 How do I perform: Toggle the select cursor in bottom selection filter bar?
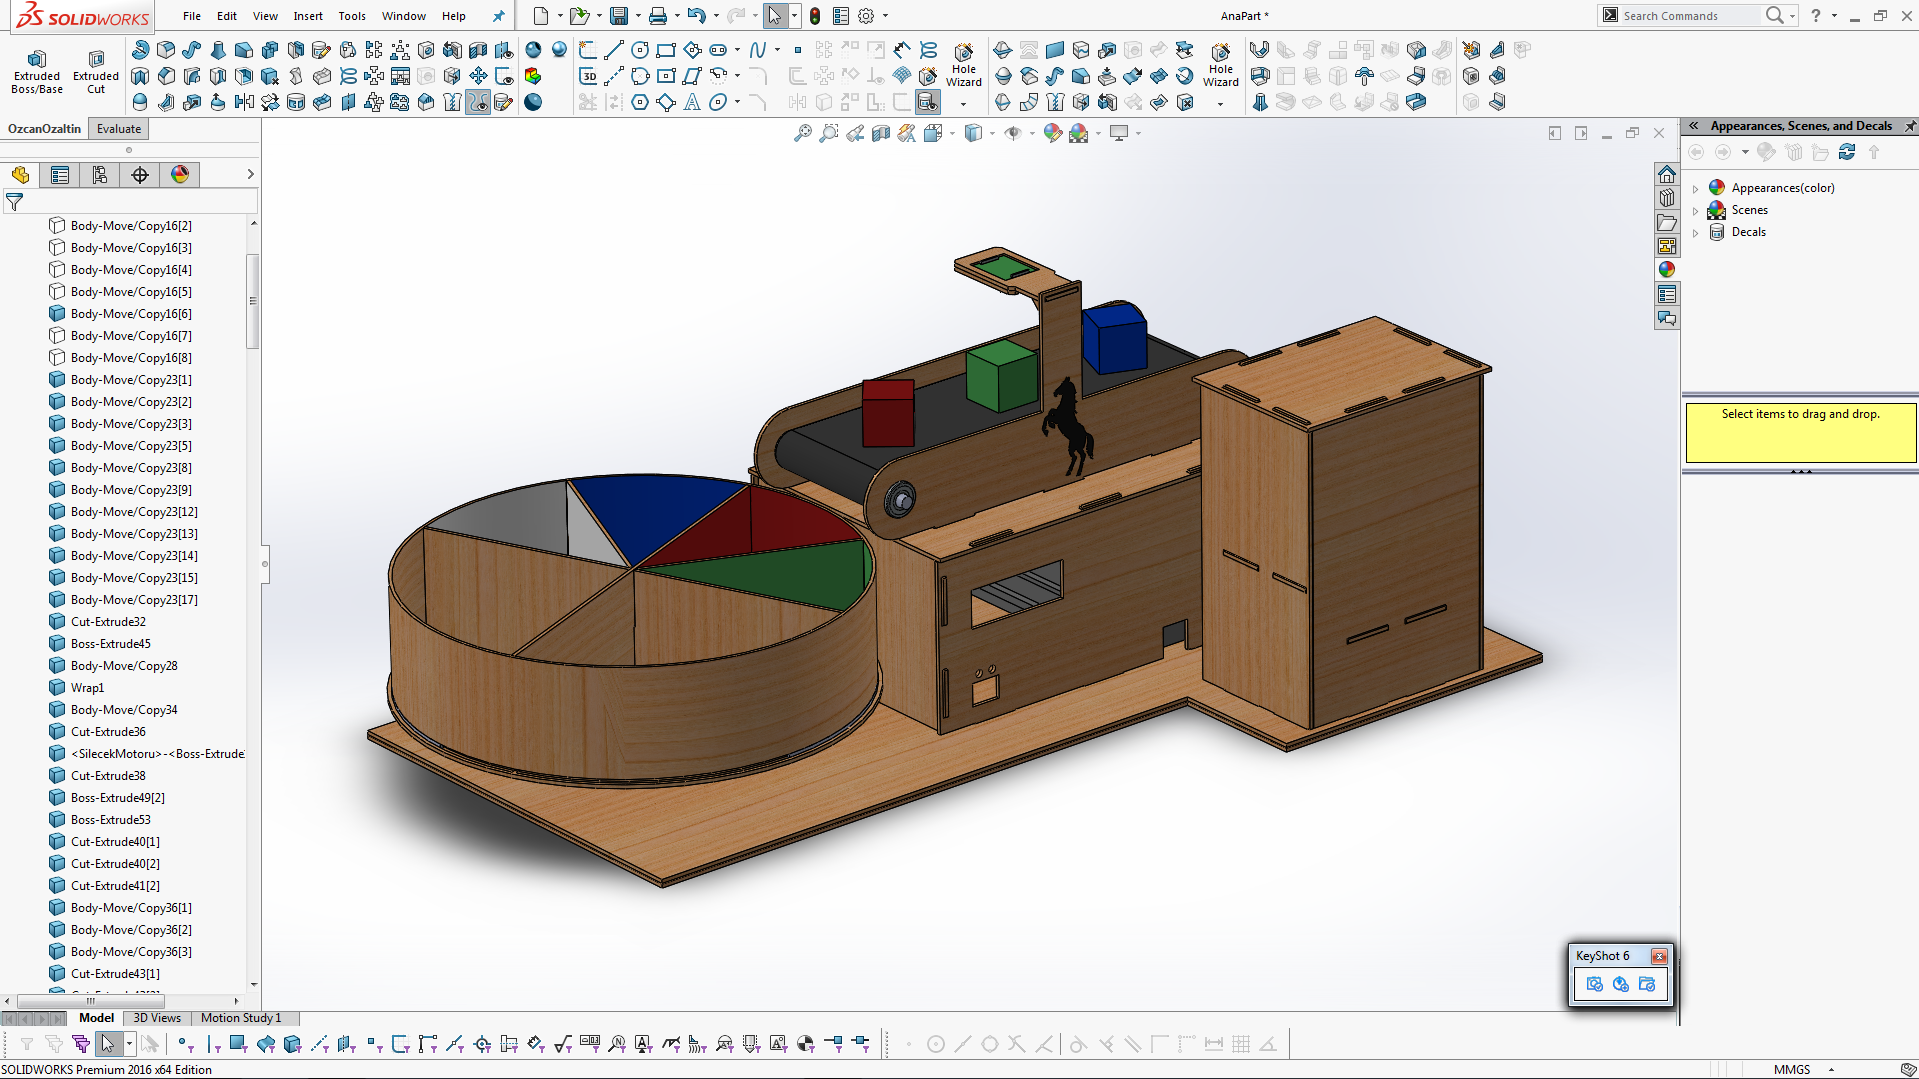click(x=107, y=1044)
